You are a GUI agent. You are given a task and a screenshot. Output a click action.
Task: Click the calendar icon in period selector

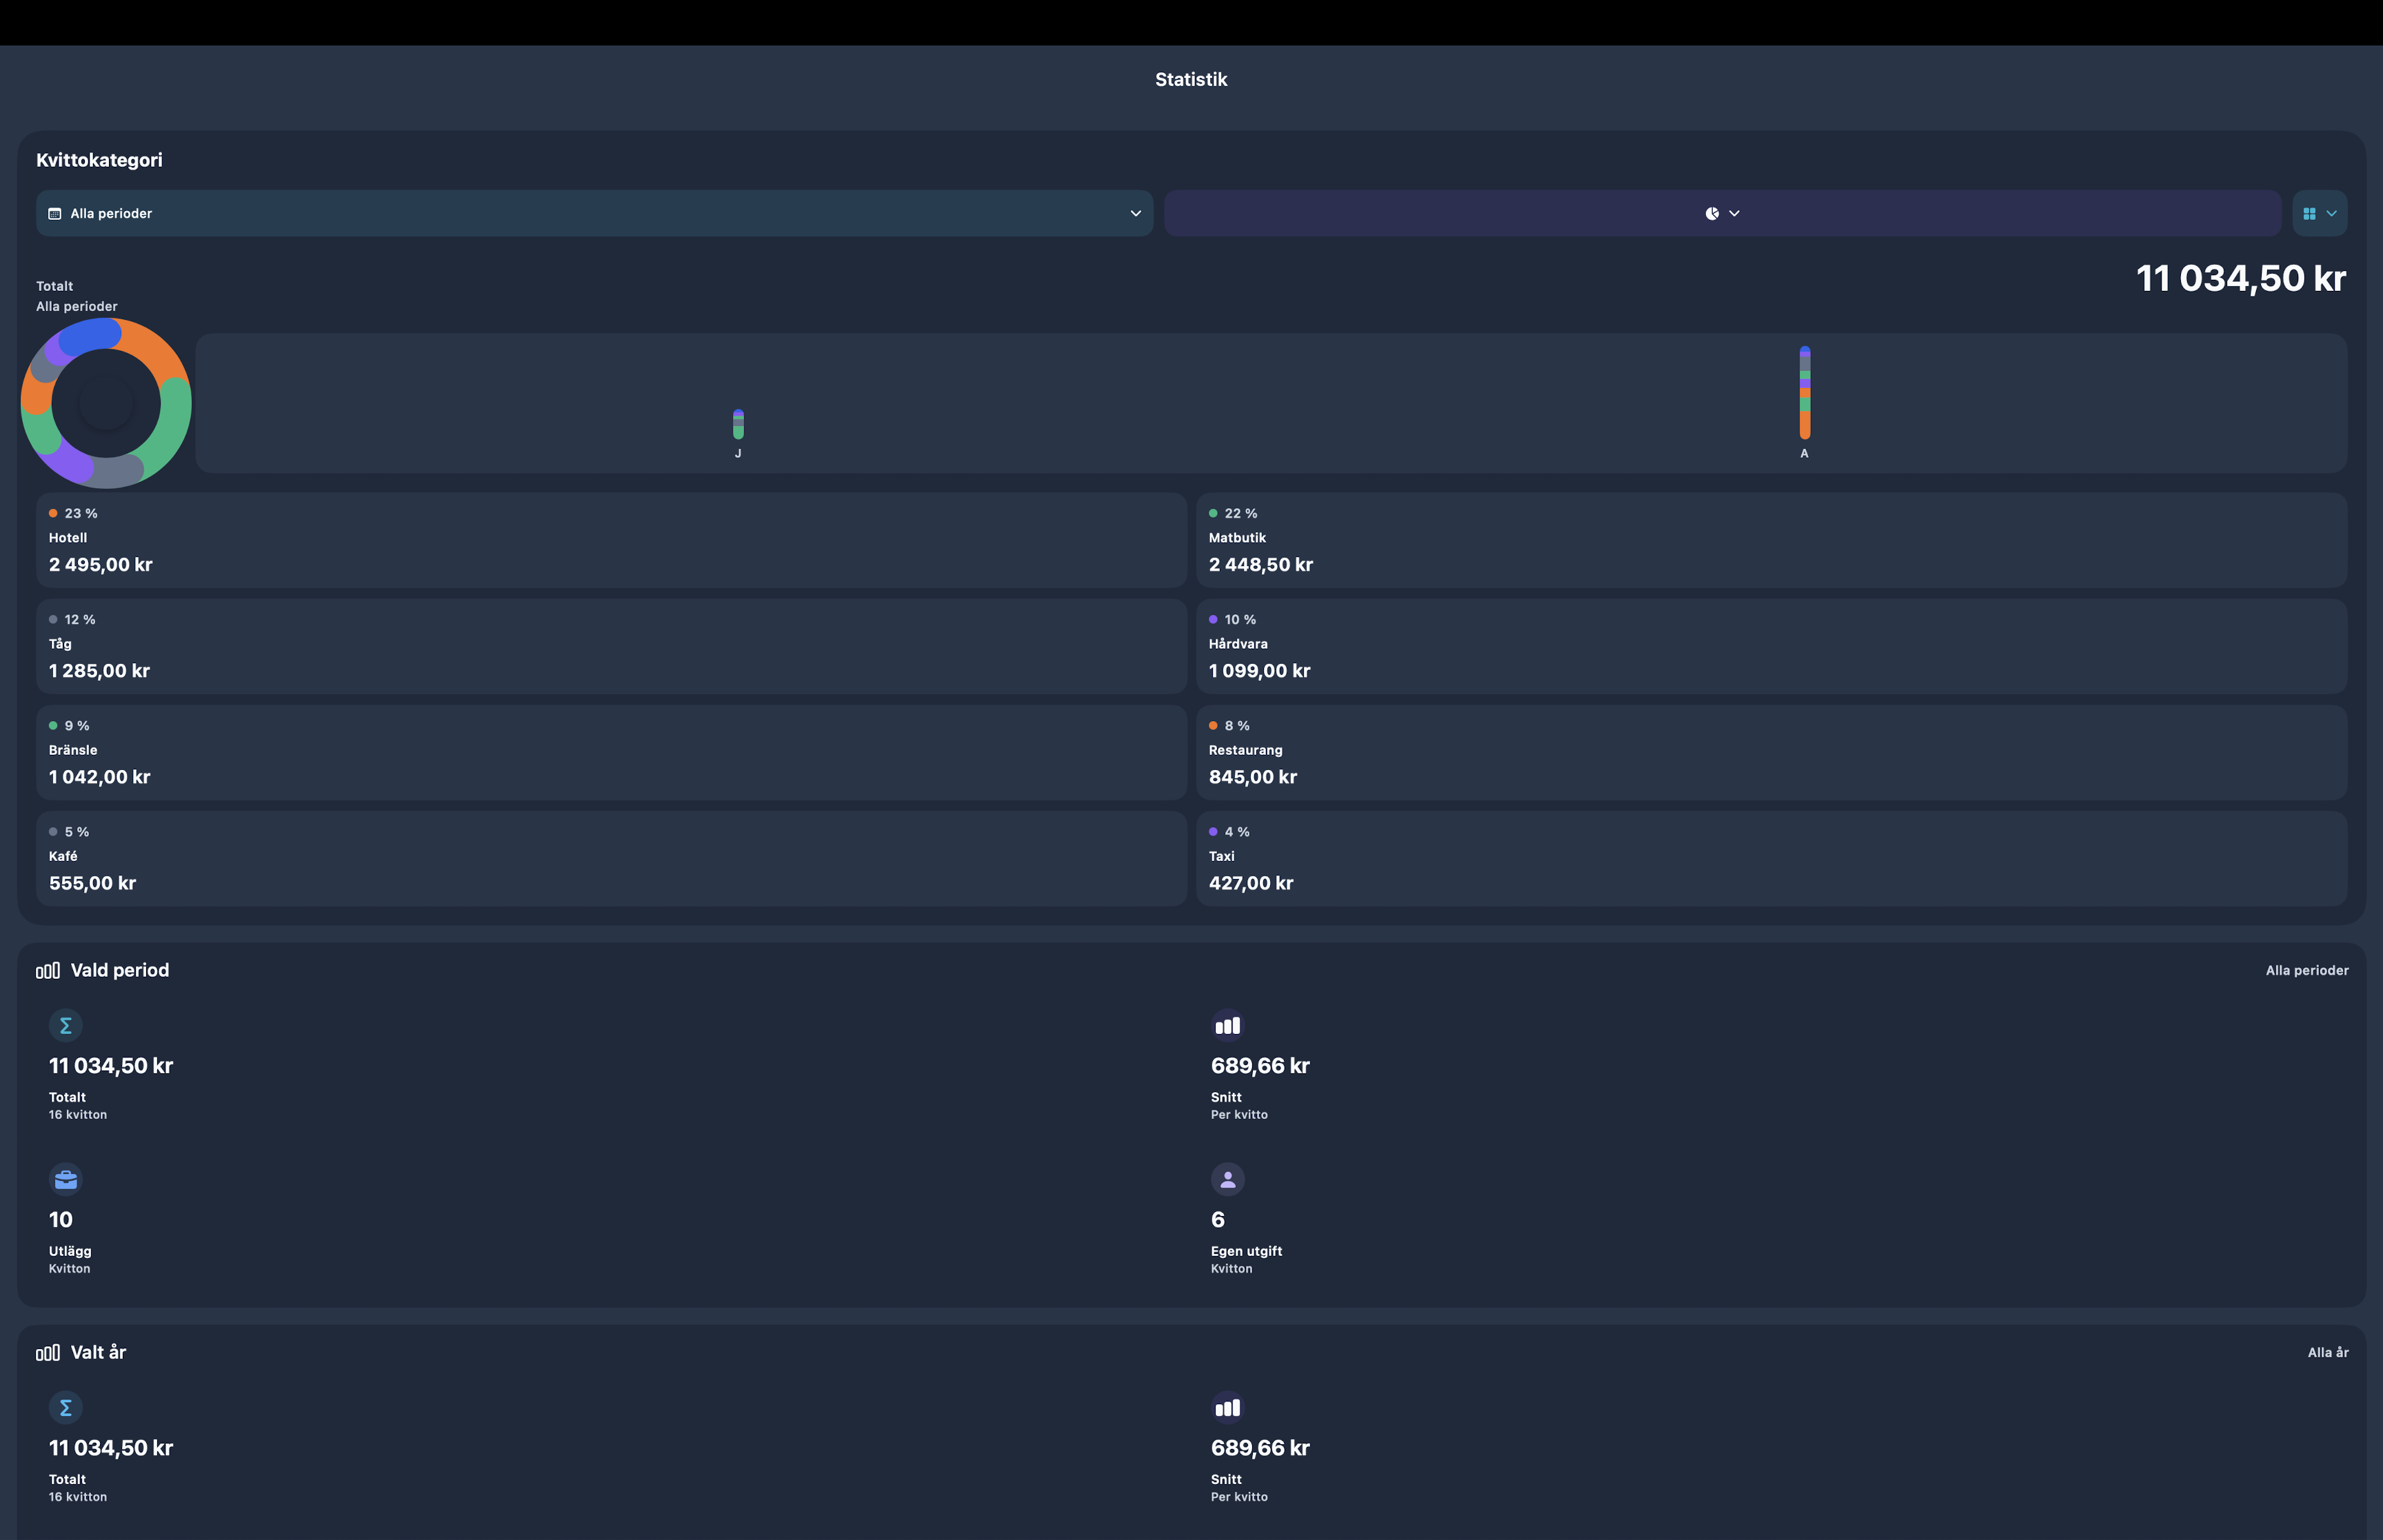55,213
